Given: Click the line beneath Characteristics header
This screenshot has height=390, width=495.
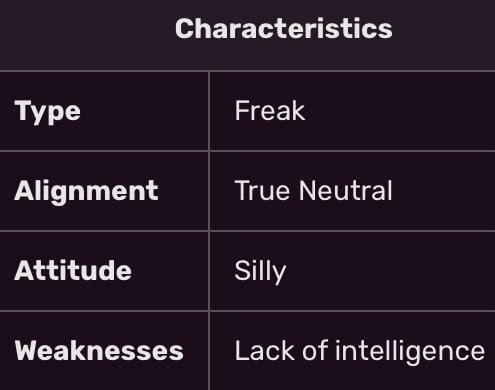Looking at the screenshot, I should coord(247,71).
